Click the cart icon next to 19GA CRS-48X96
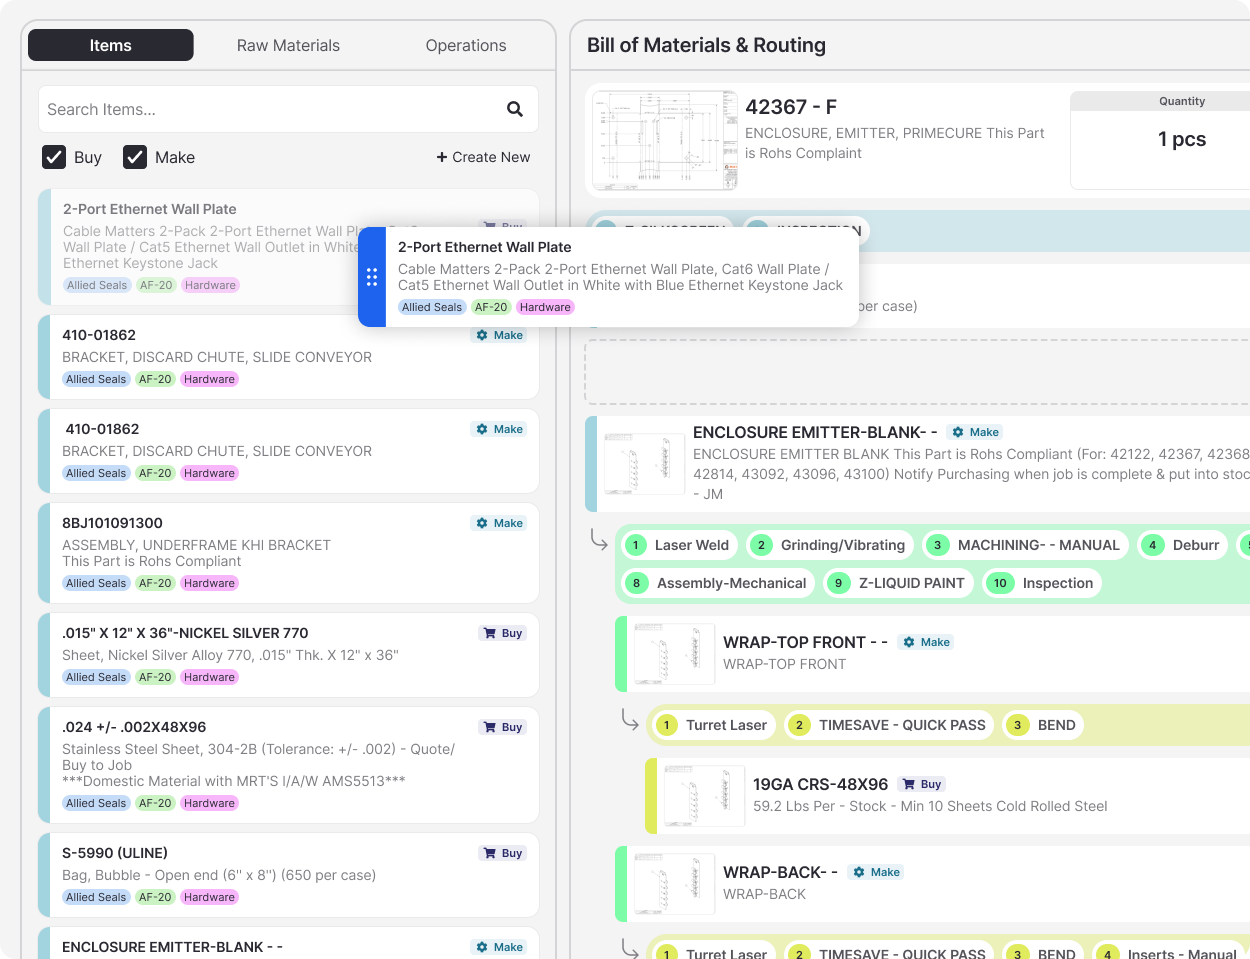 click(908, 784)
